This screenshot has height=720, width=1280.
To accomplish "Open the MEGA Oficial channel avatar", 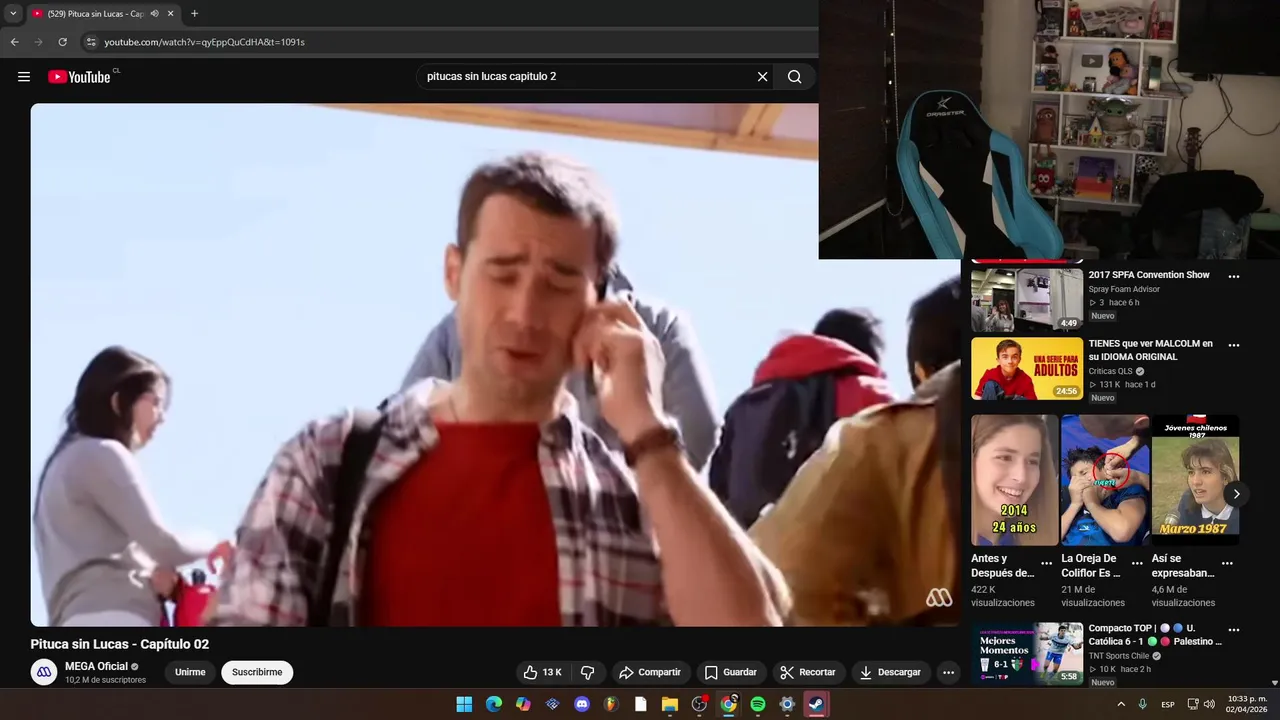I will point(44,672).
